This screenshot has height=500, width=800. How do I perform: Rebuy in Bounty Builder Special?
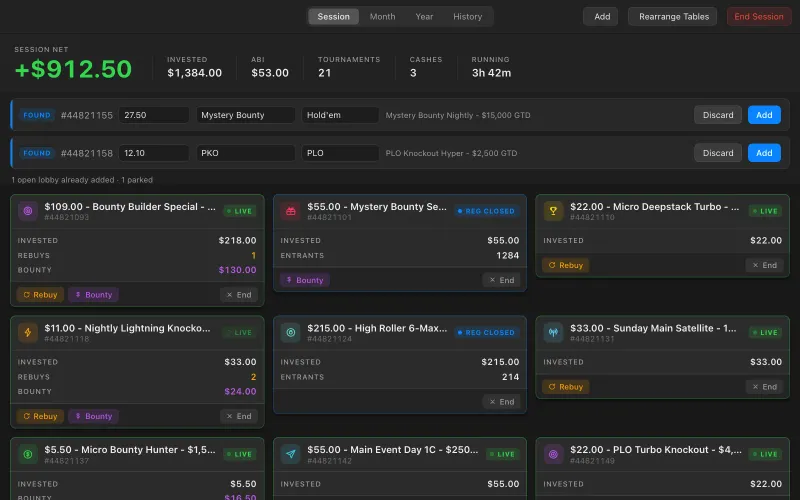40,294
